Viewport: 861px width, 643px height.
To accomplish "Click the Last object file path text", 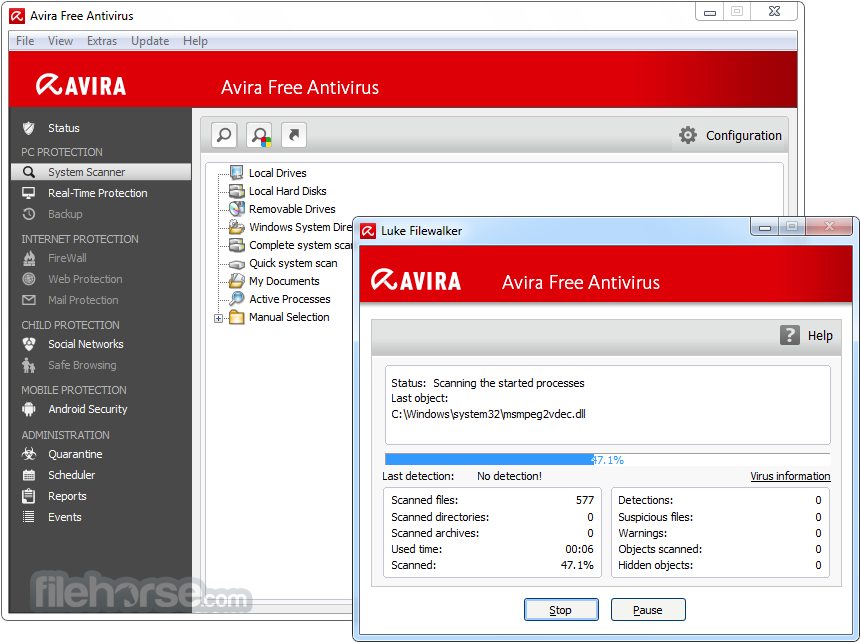I will click(488, 414).
